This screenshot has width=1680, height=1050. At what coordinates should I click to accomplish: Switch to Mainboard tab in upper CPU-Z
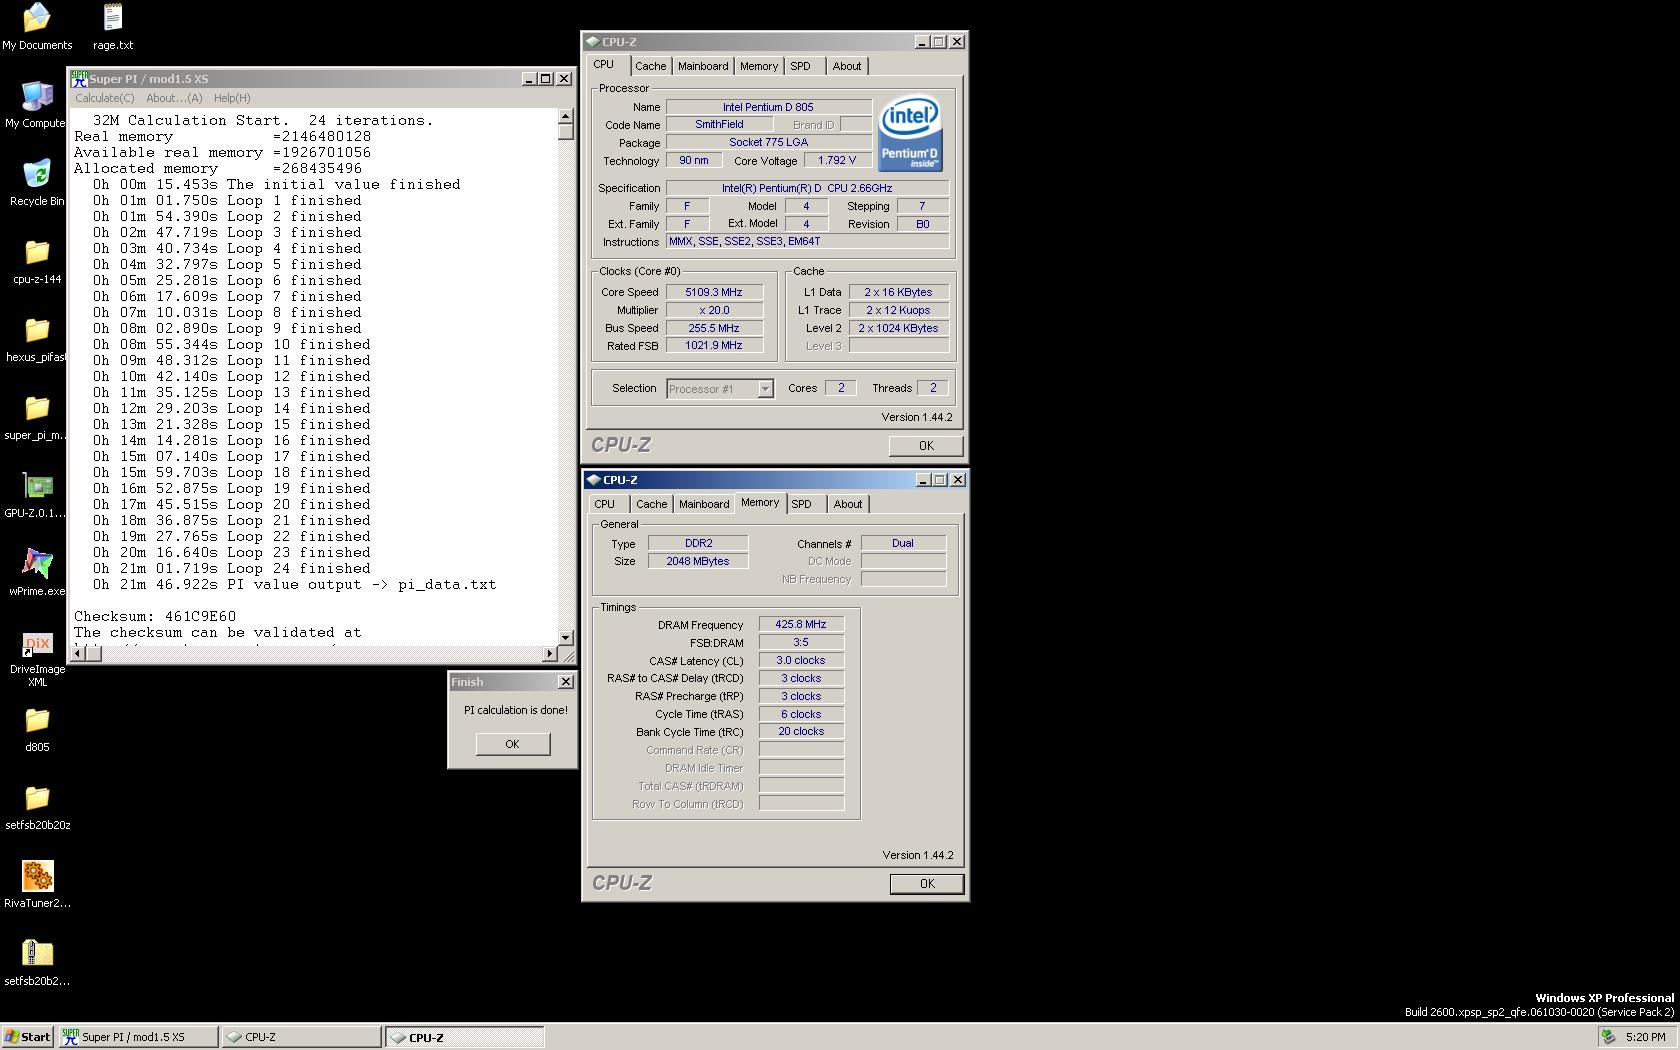703,66
